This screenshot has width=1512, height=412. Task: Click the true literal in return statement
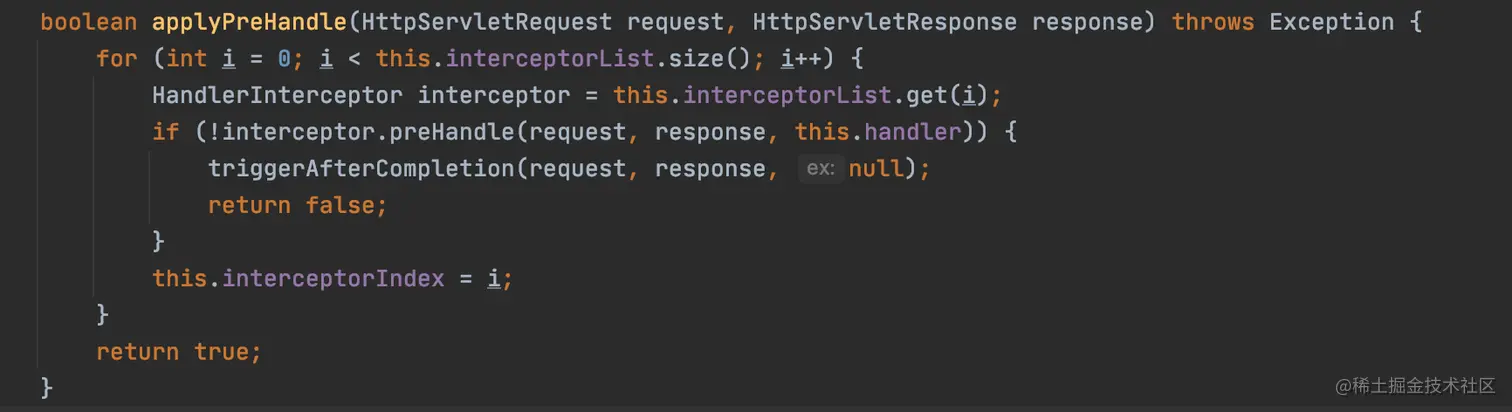222,351
